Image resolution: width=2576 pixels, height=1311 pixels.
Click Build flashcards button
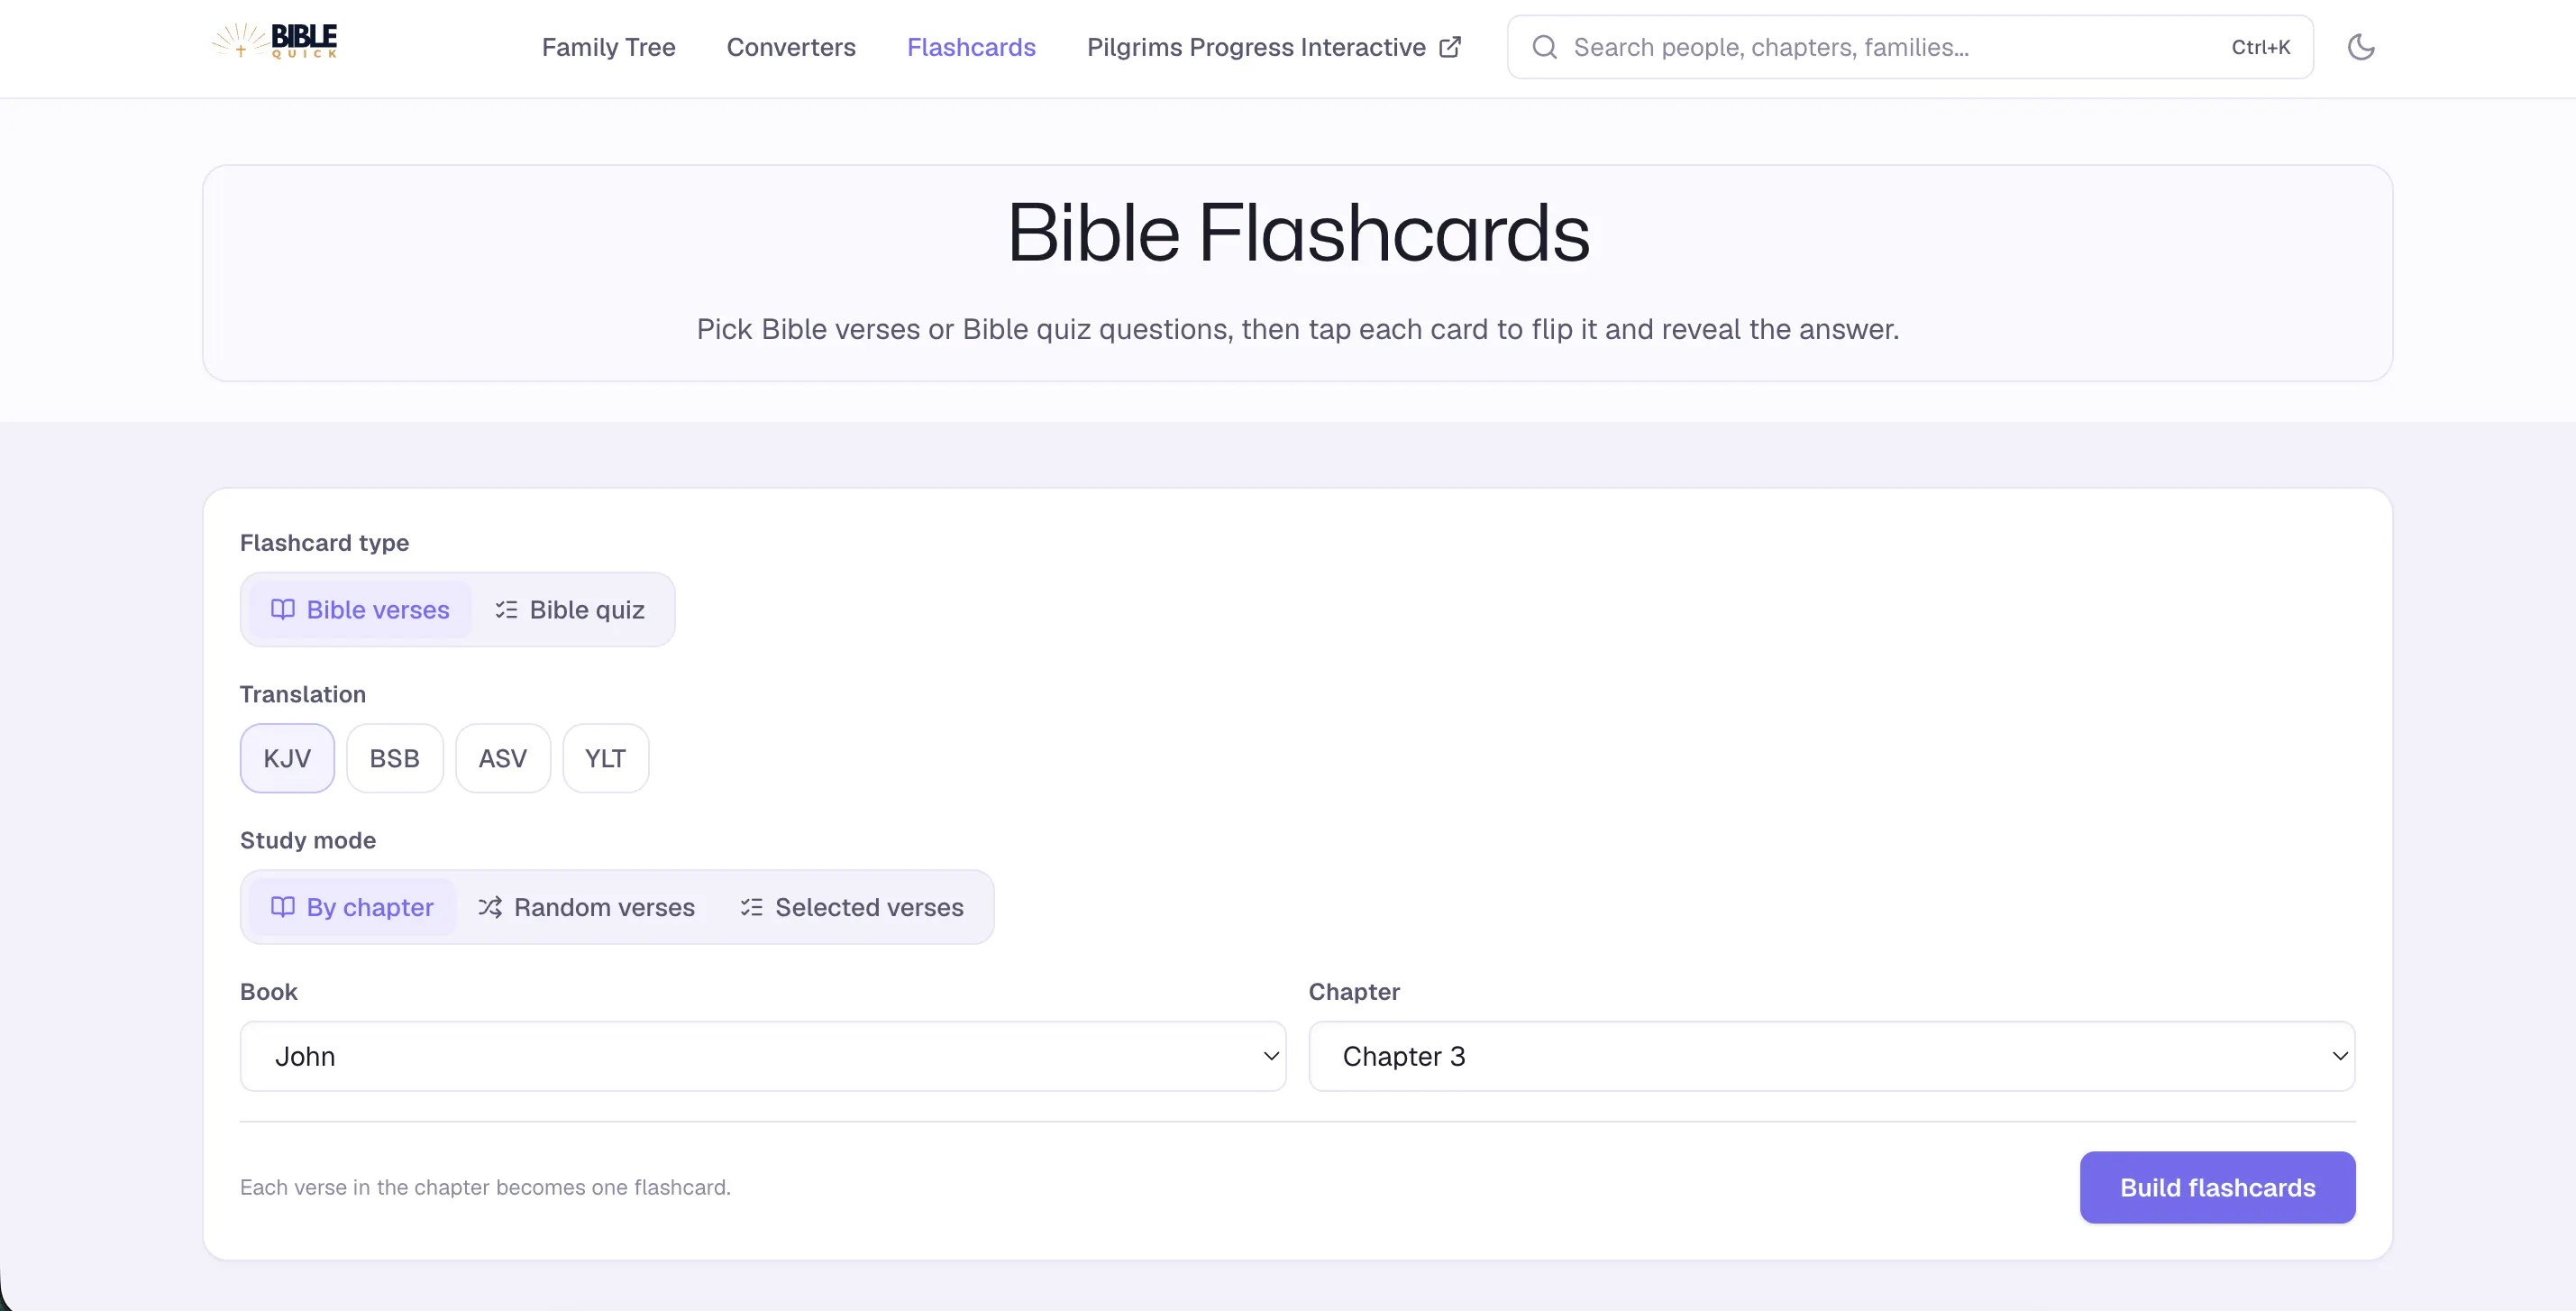coord(2217,1187)
